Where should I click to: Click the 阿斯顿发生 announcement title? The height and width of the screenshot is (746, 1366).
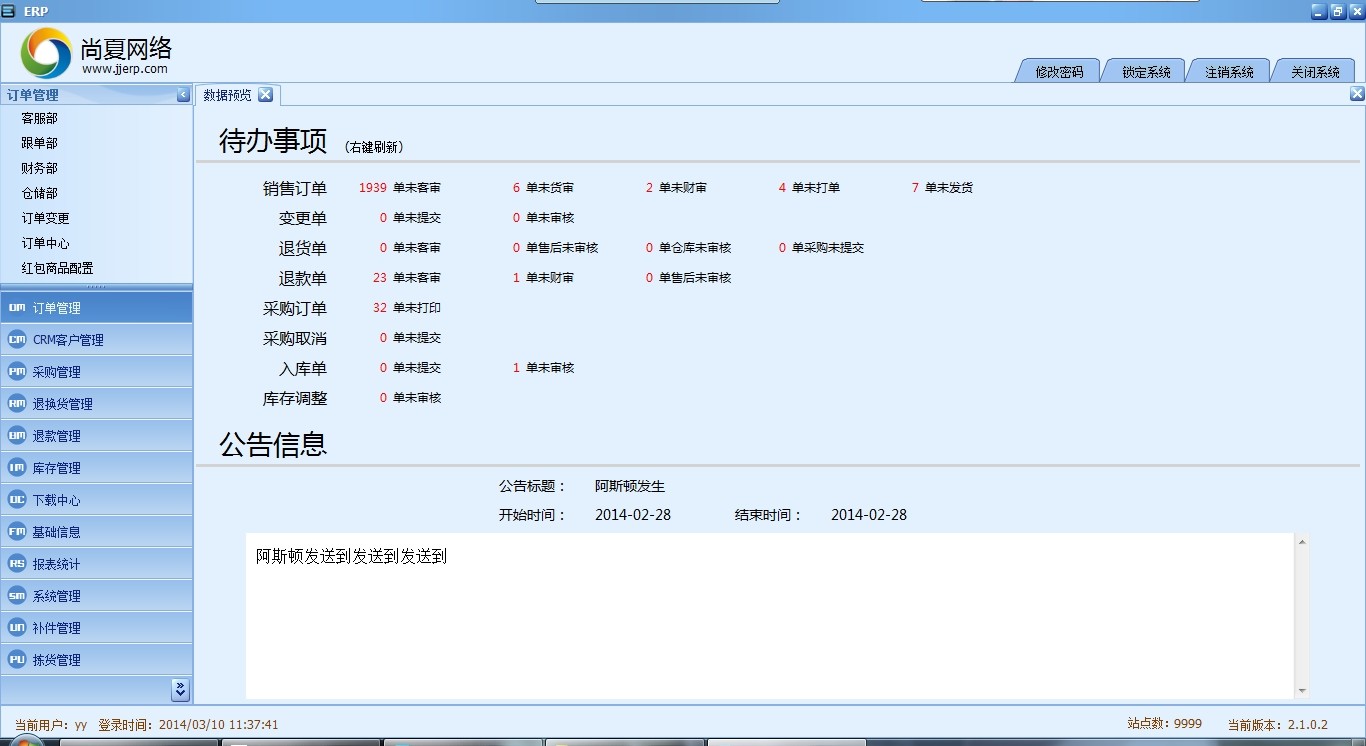(x=630, y=486)
